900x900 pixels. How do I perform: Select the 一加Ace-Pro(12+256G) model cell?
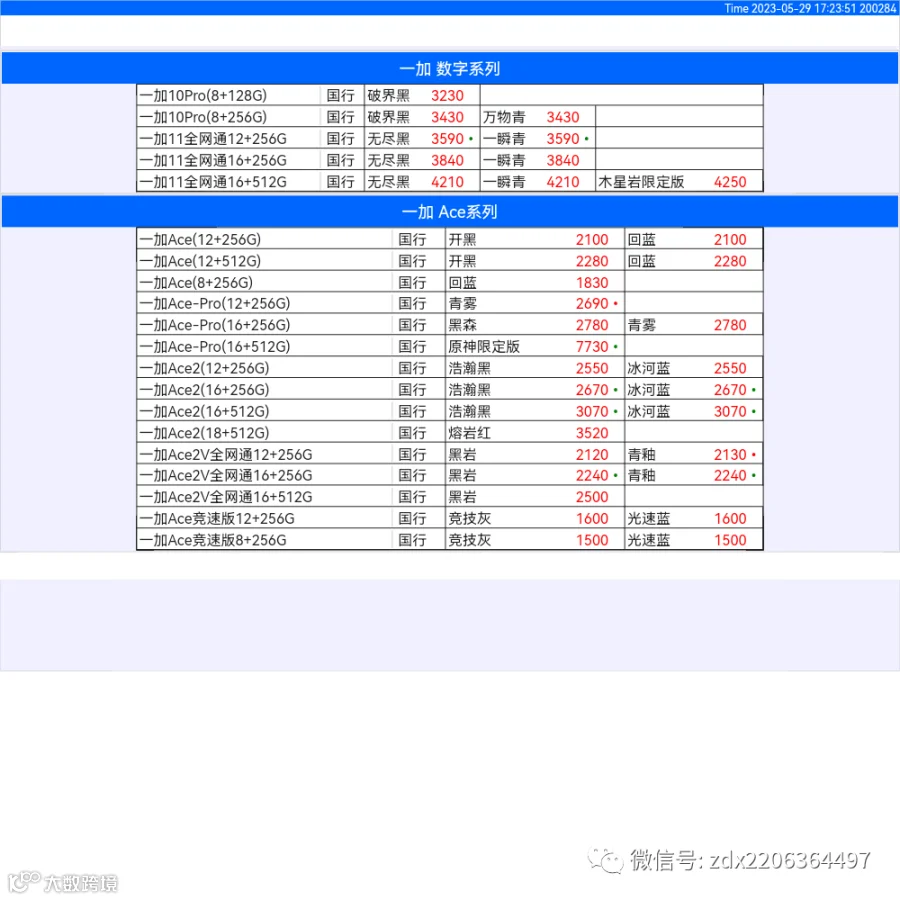click(x=265, y=303)
